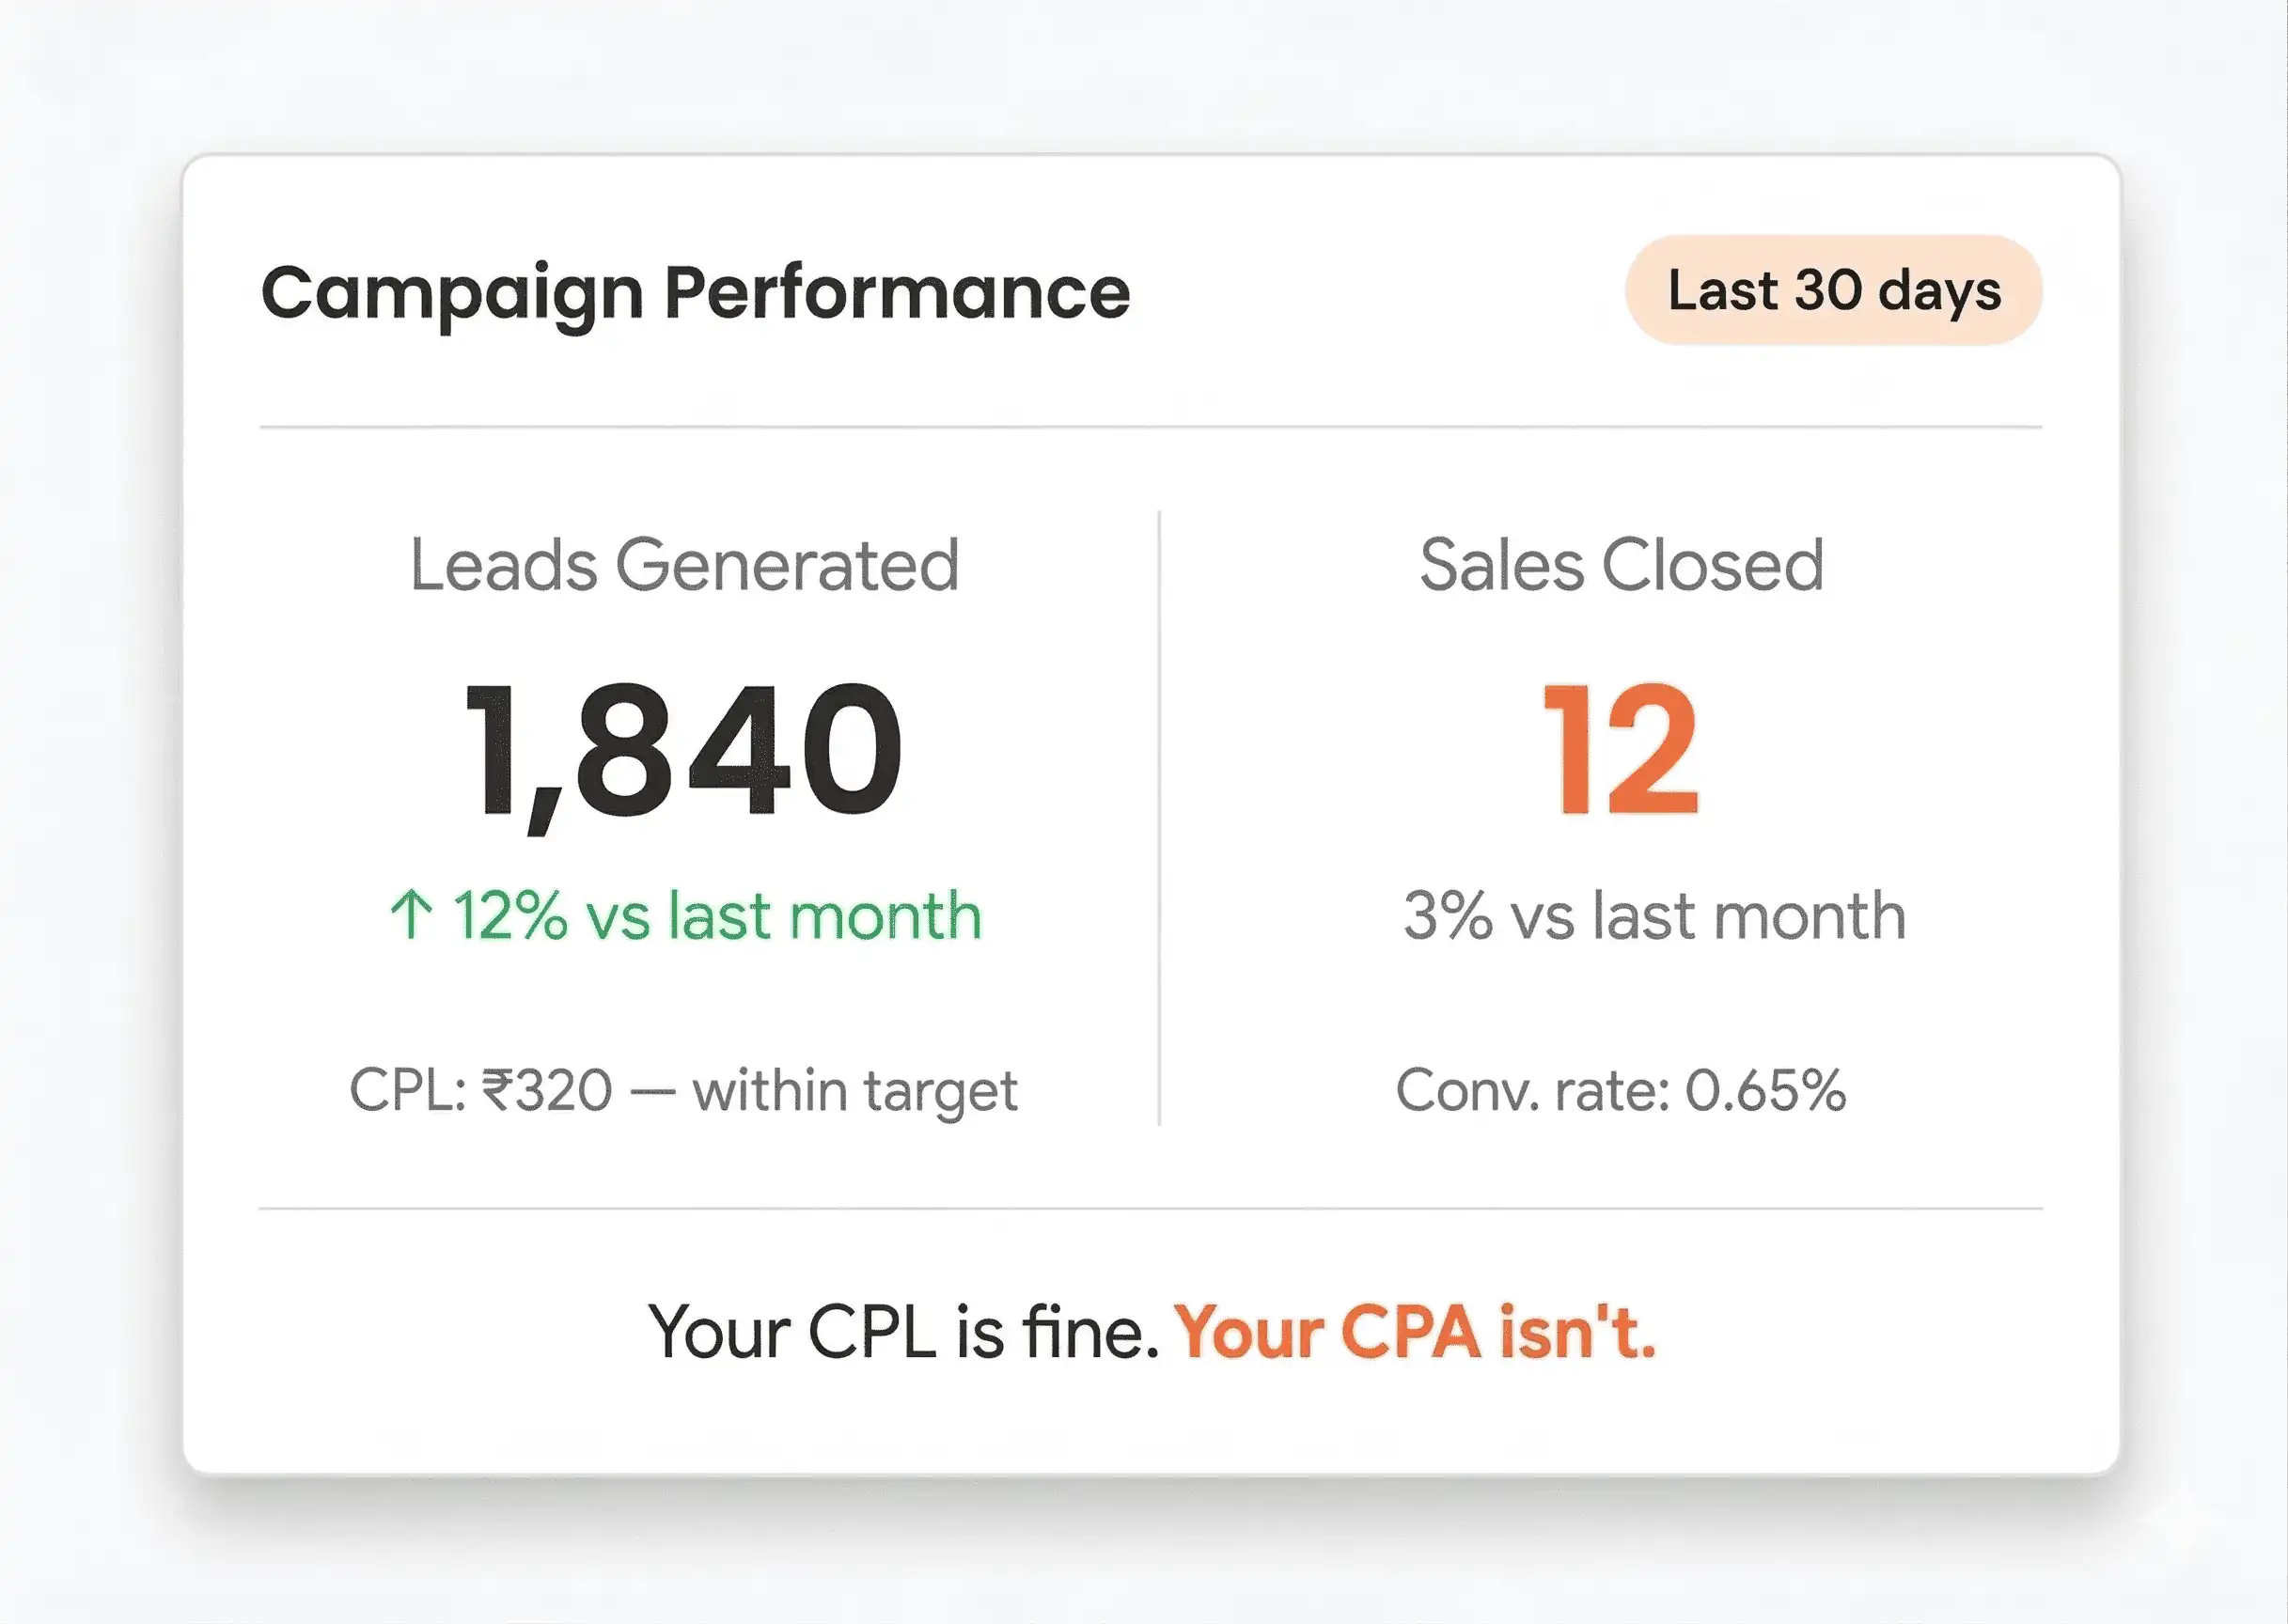Screen dimensions: 2288x1624
Task: Click the Your CPL is fine text
Action: (903, 1332)
